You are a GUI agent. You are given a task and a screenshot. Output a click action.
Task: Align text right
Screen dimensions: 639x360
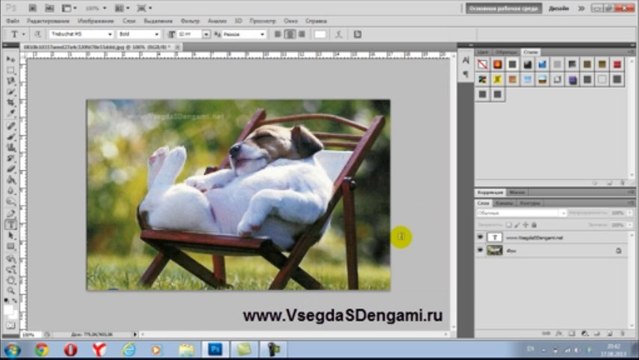point(302,34)
